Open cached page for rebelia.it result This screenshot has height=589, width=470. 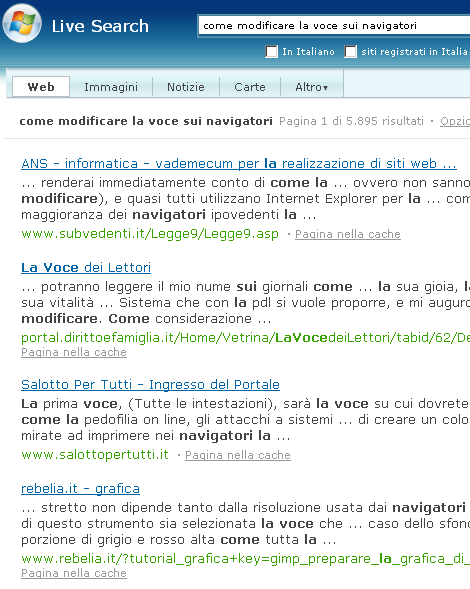74,573
